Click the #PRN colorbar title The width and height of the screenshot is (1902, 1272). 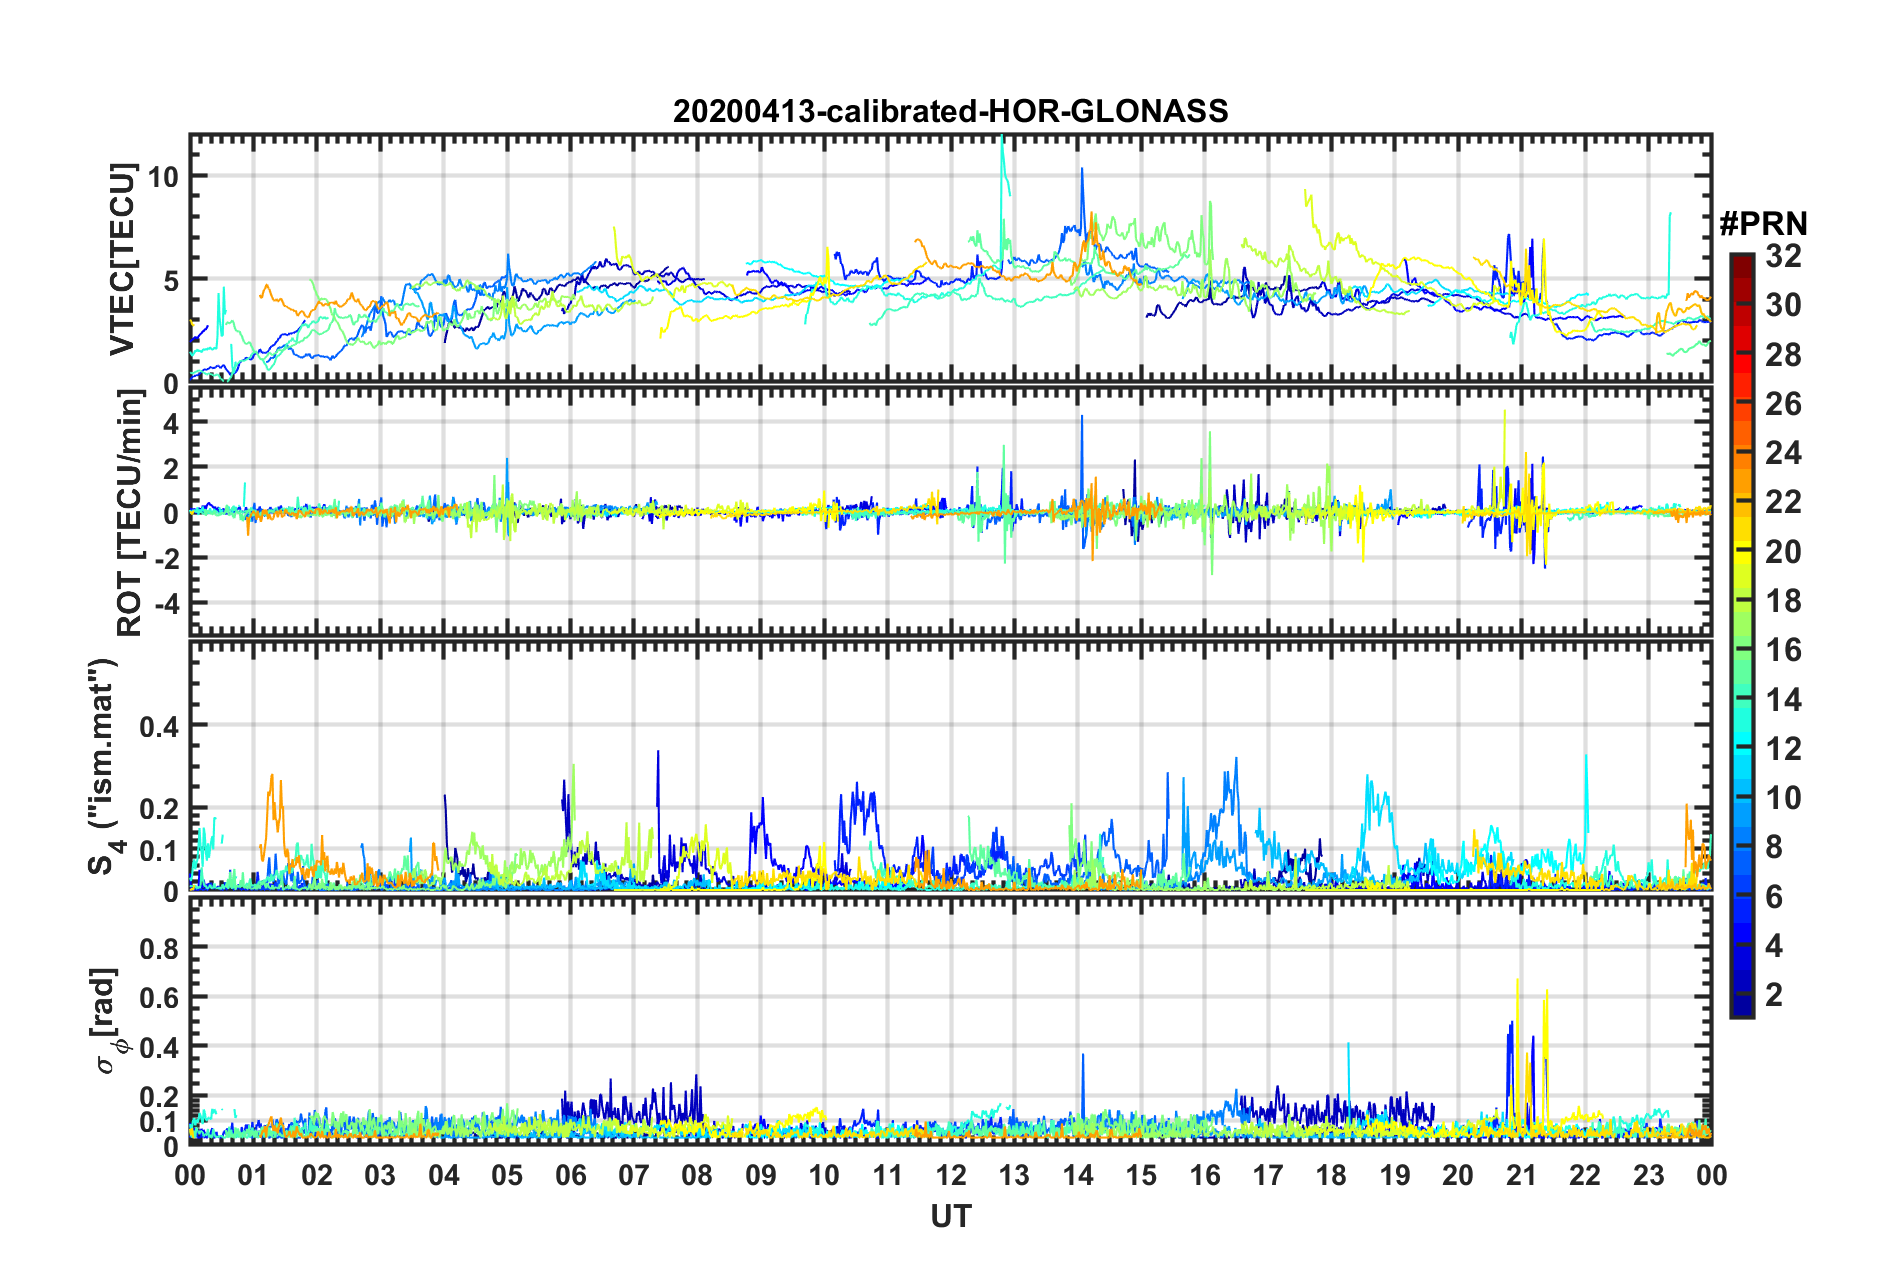click(1762, 224)
